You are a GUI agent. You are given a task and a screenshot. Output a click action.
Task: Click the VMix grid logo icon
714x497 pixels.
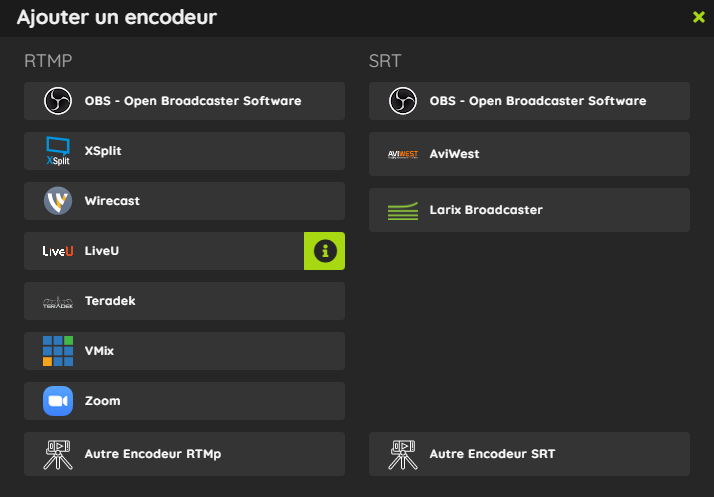58,351
